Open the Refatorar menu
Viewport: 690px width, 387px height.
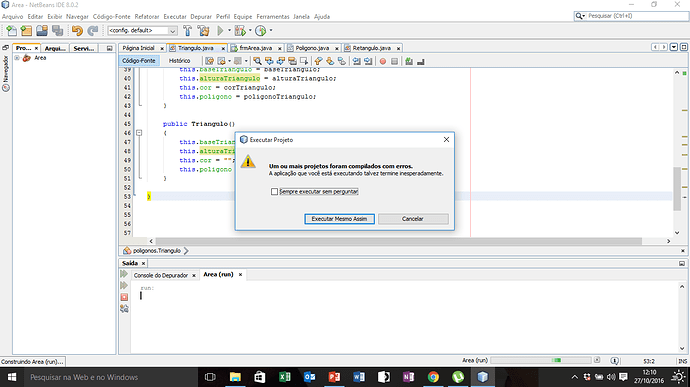click(147, 17)
